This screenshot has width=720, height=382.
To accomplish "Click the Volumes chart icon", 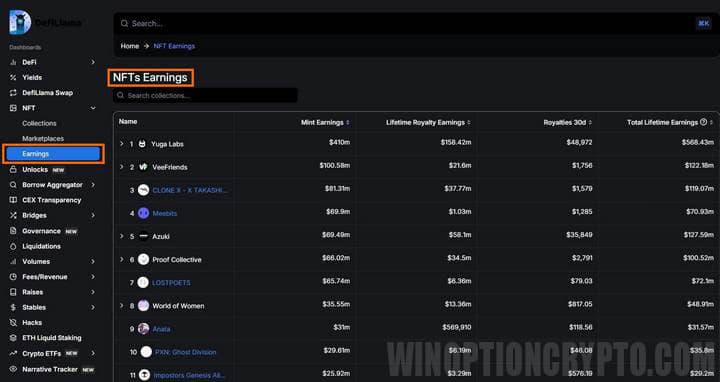I will point(13,262).
